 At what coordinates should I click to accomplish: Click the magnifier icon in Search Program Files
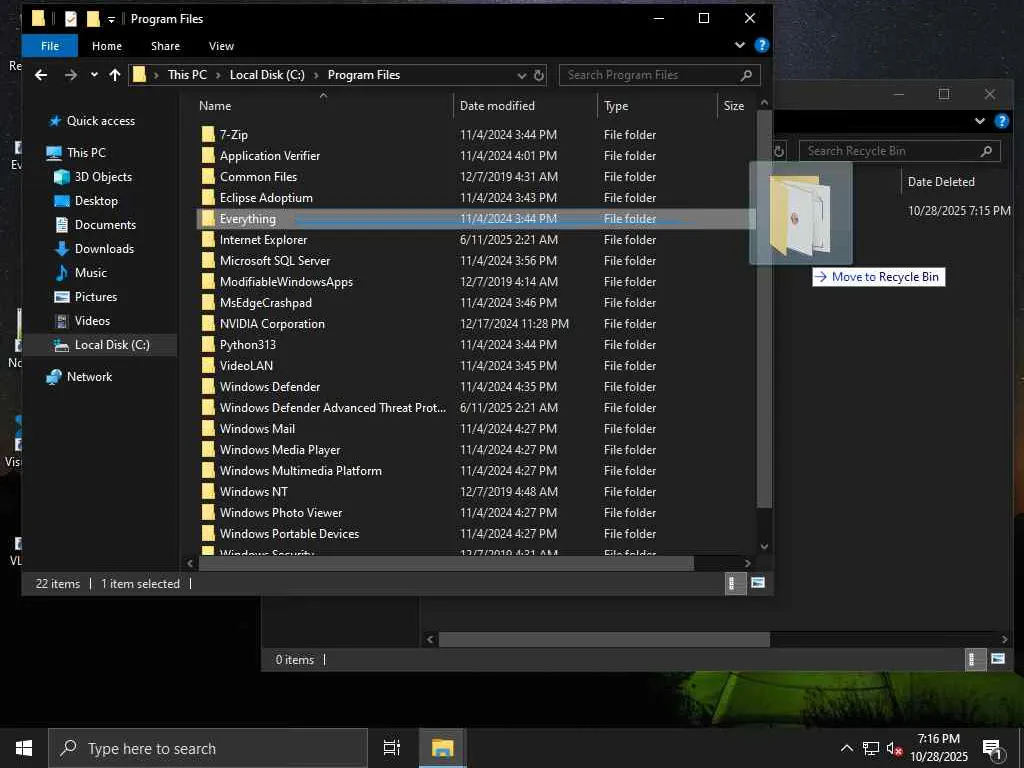(x=746, y=75)
